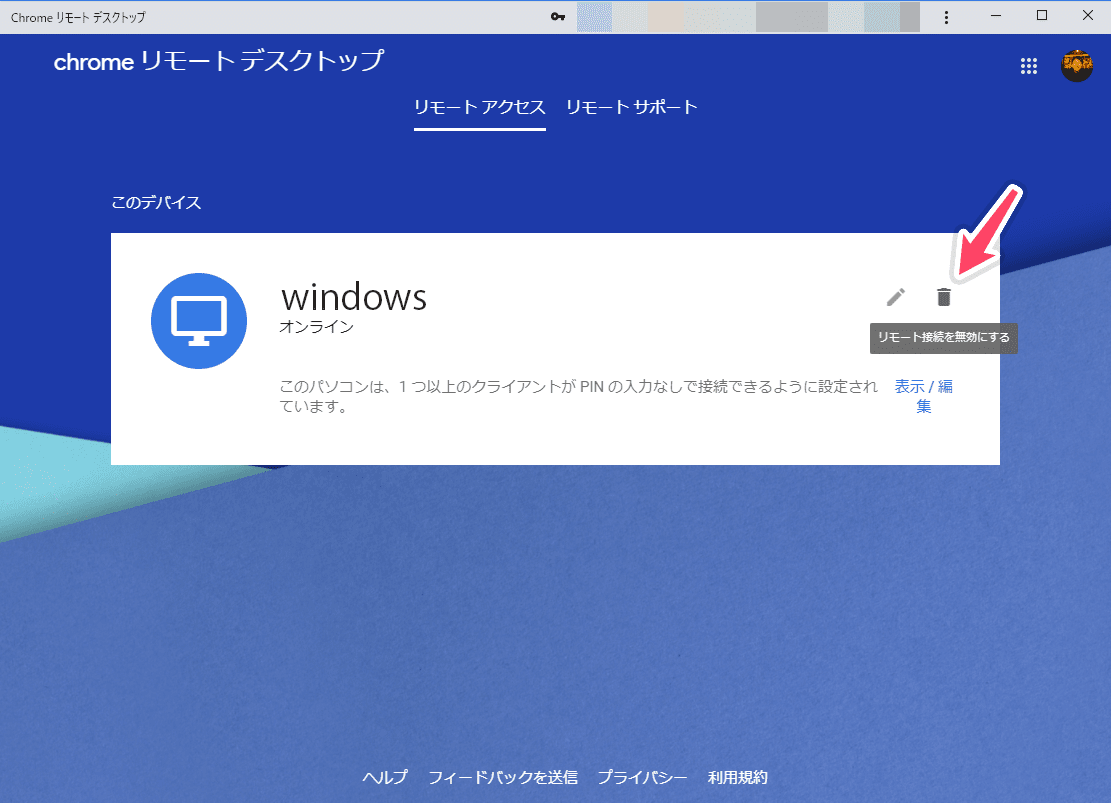This screenshot has width=1111, height=803.
Task: Click the PIN-less connection description text
Action: point(578,396)
